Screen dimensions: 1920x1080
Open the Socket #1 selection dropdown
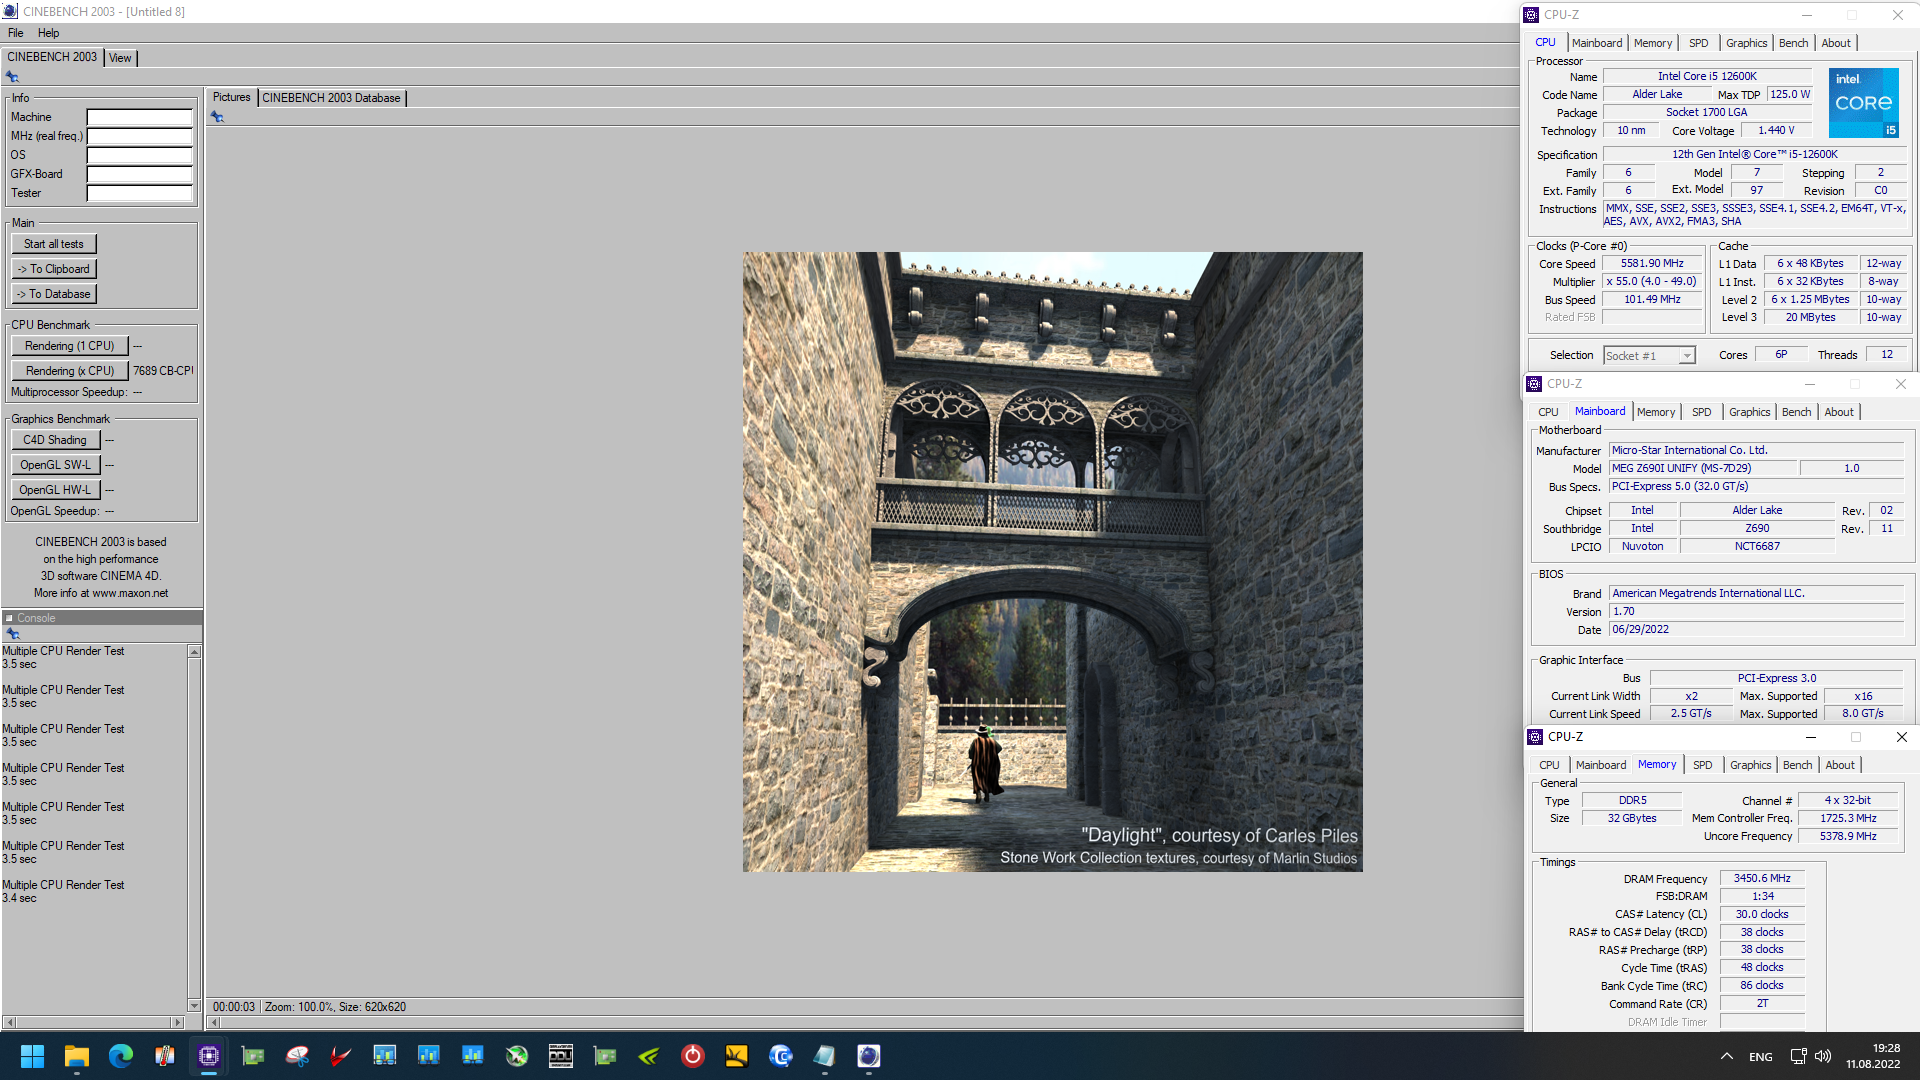pos(1650,356)
